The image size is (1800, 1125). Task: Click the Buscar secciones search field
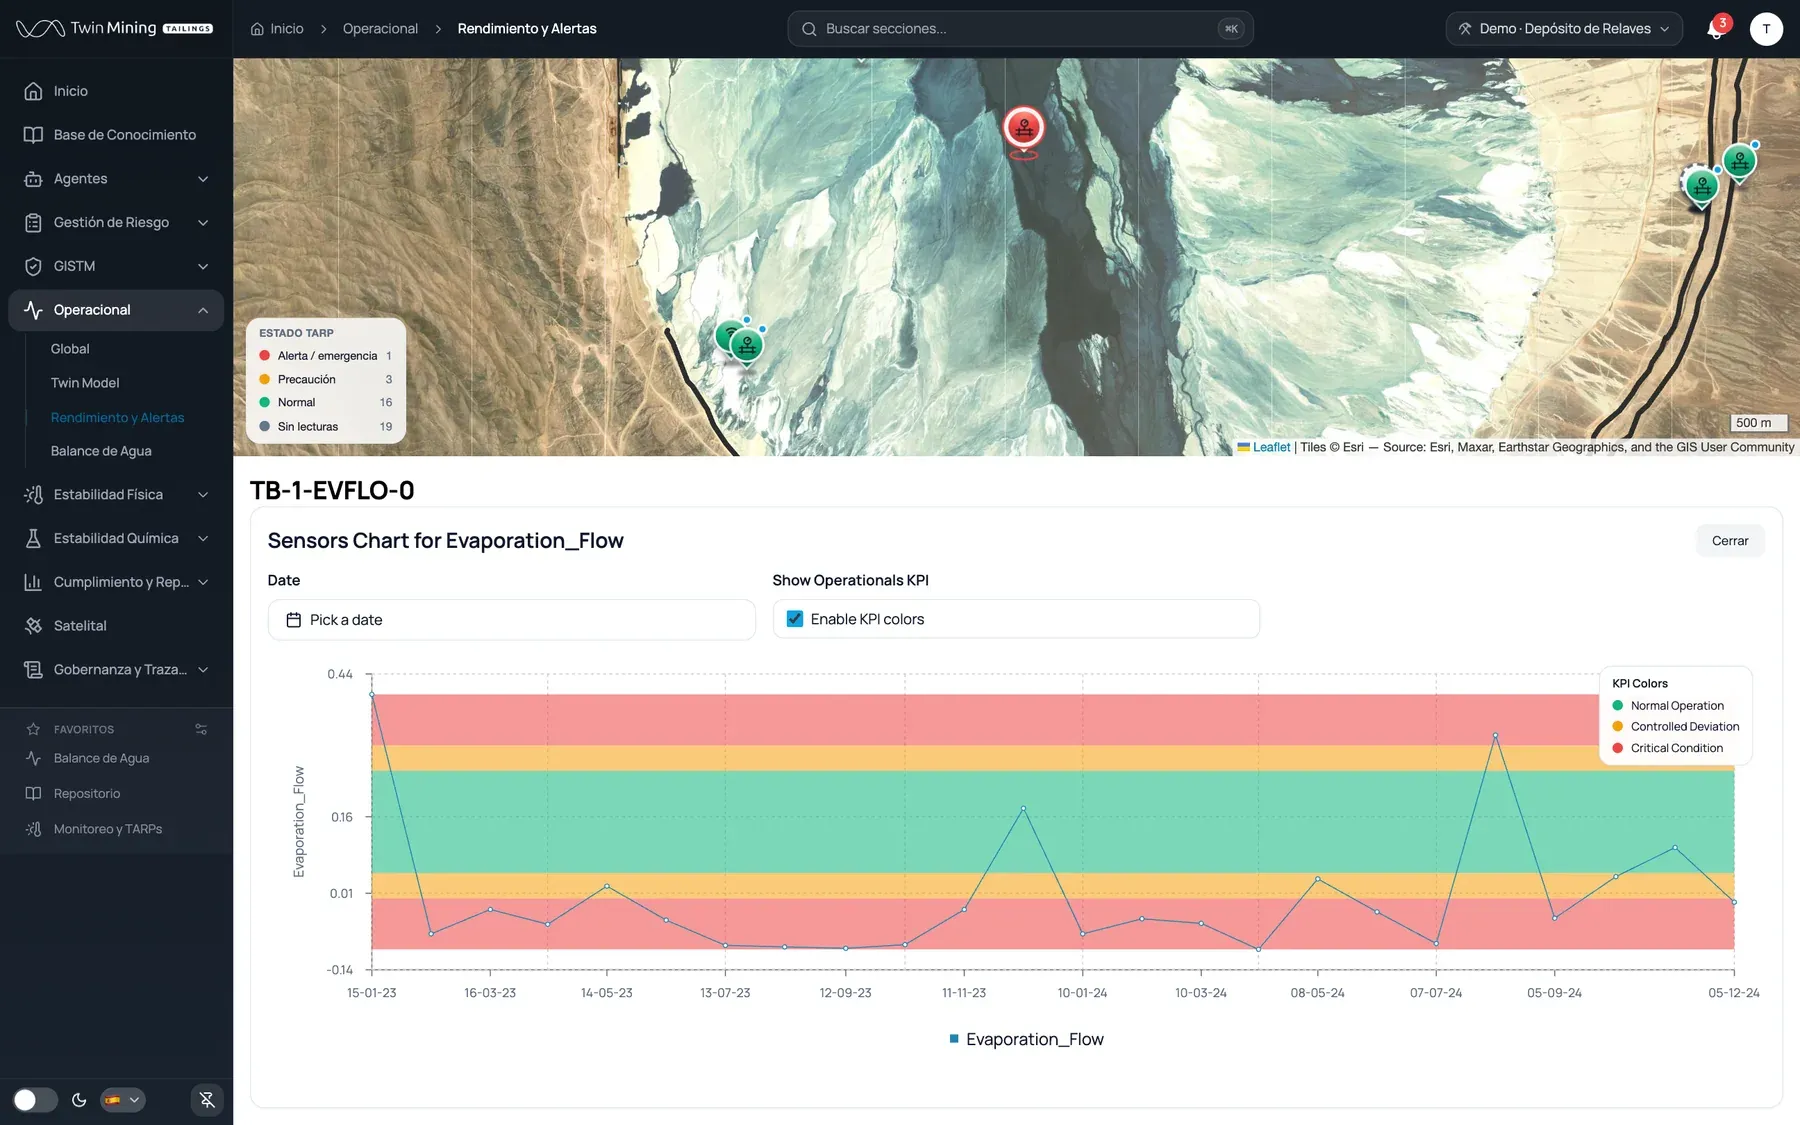[1020, 29]
